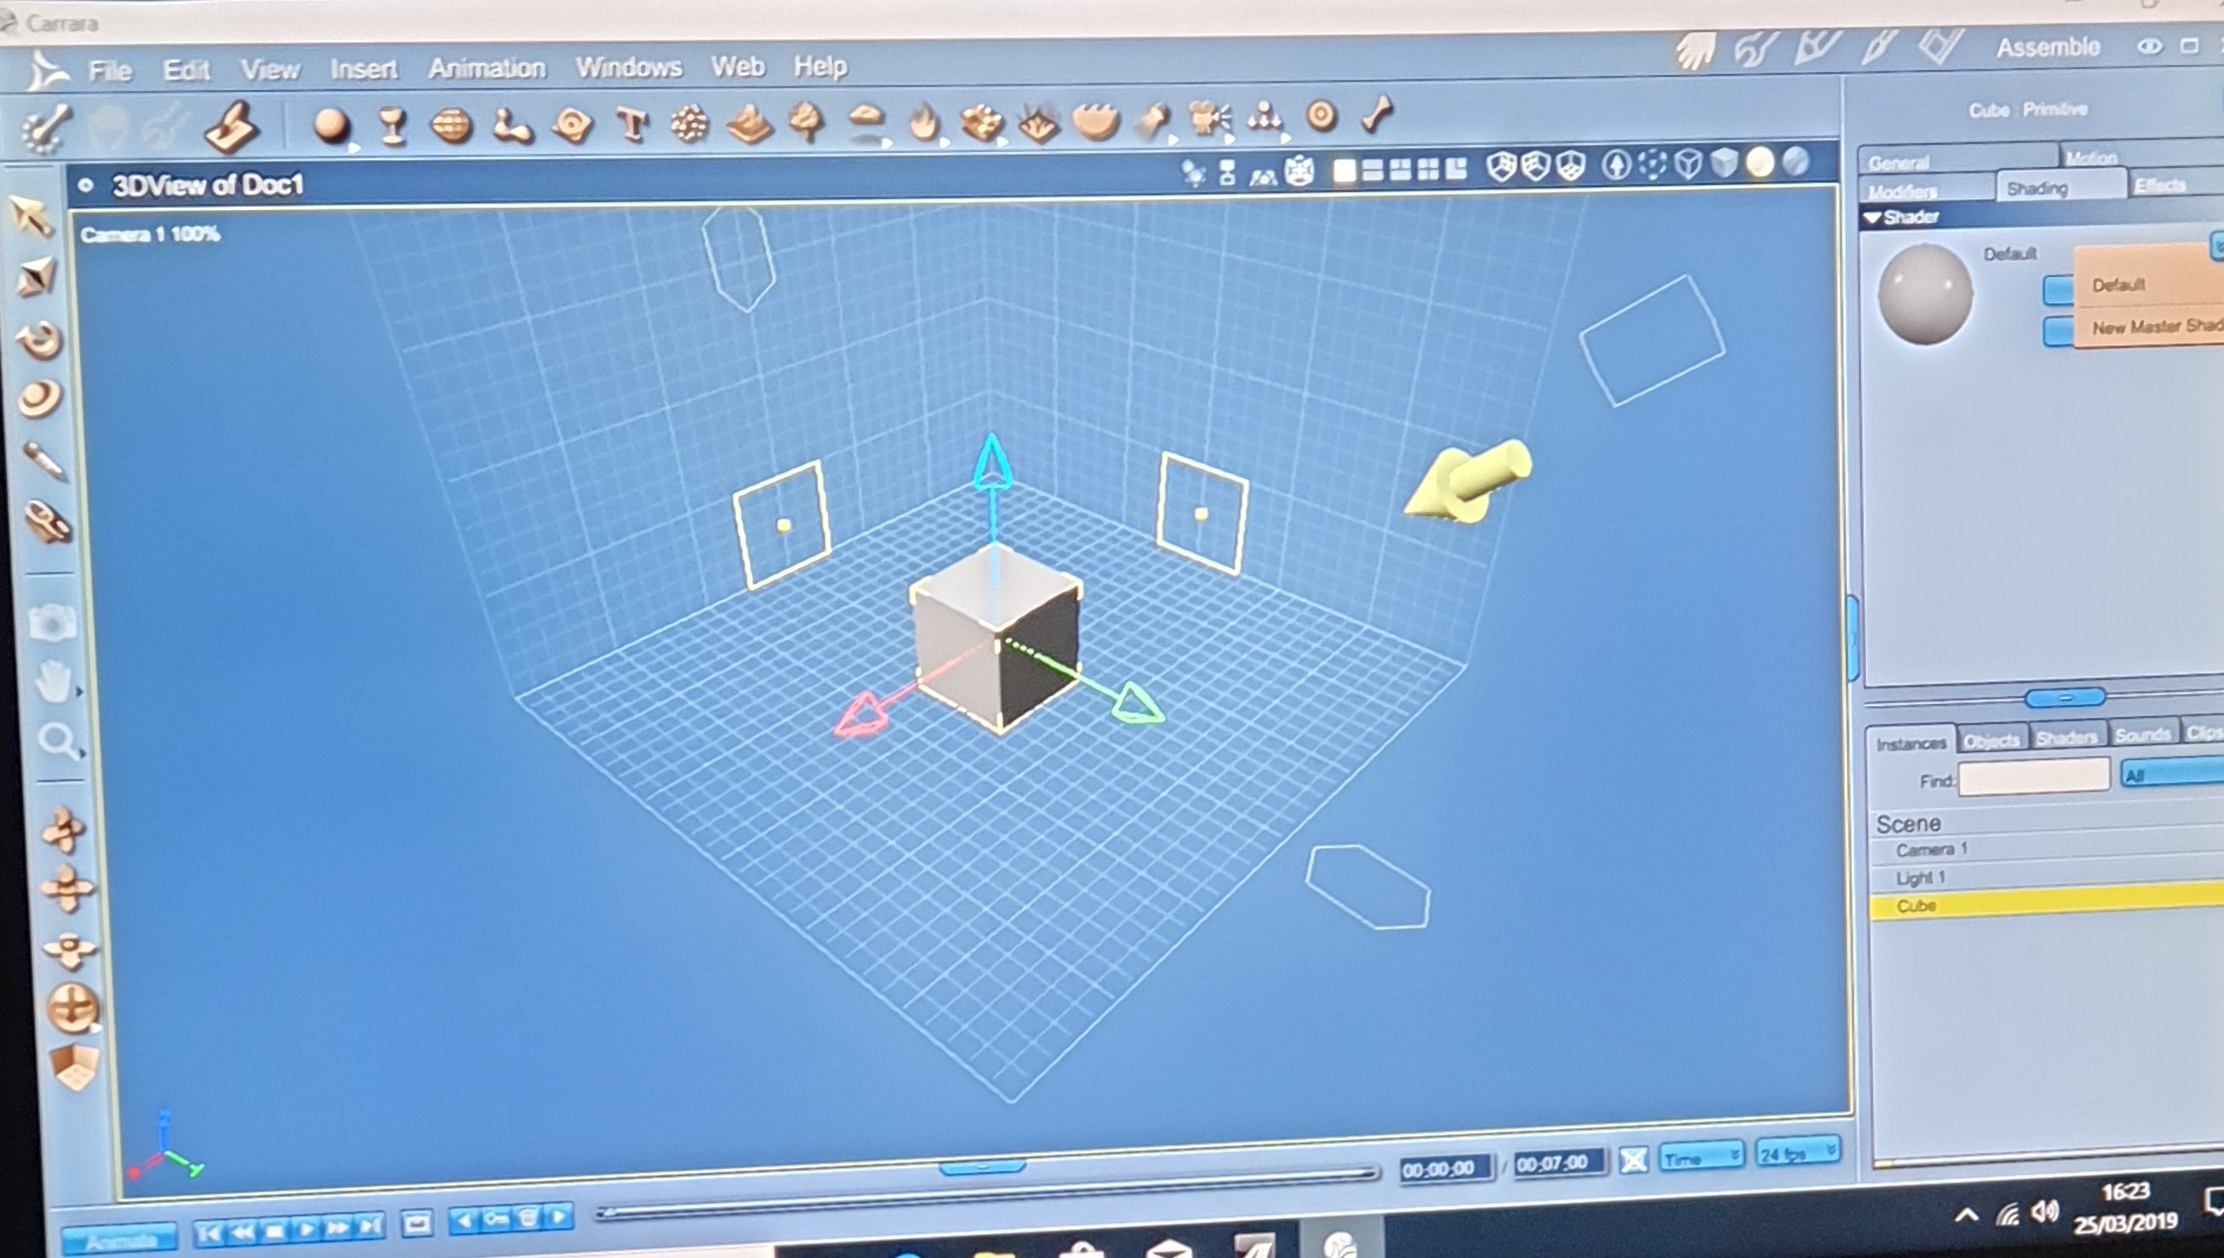The image size is (2224, 1258).
Task: Collapse the Shader section triangle
Action: point(1873,217)
